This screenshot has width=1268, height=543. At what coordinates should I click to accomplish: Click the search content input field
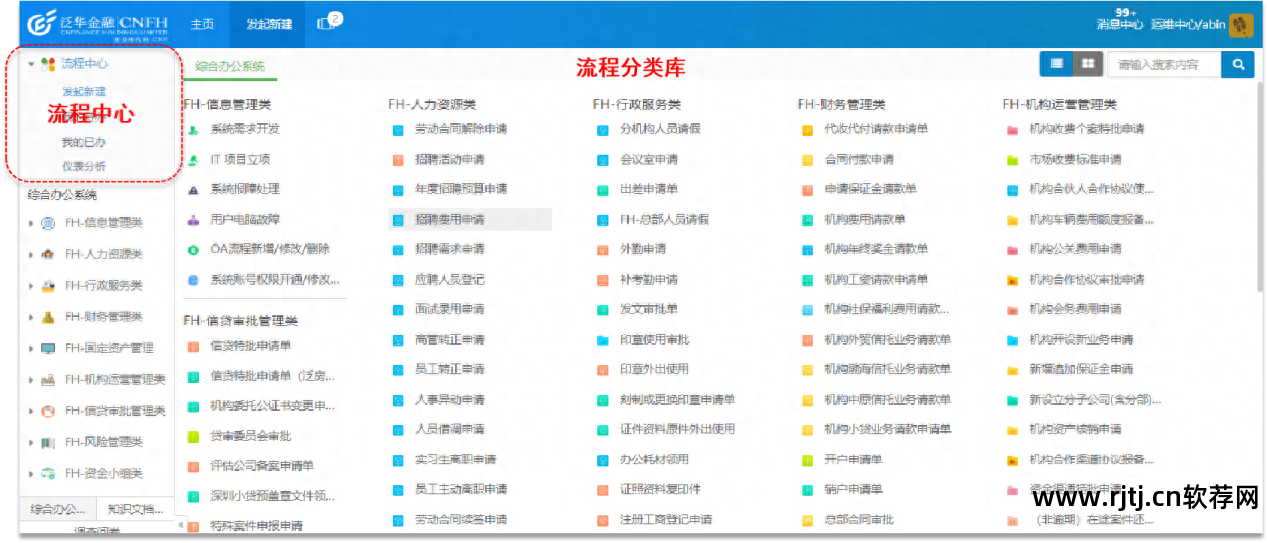(x=1165, y=64)
